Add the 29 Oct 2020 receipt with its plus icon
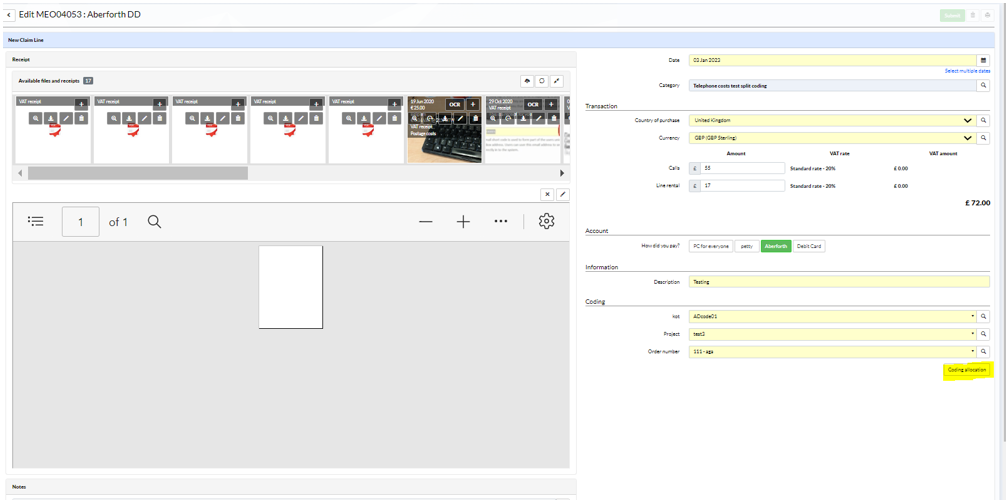1006x500 pixels. [x=550, y=104]
